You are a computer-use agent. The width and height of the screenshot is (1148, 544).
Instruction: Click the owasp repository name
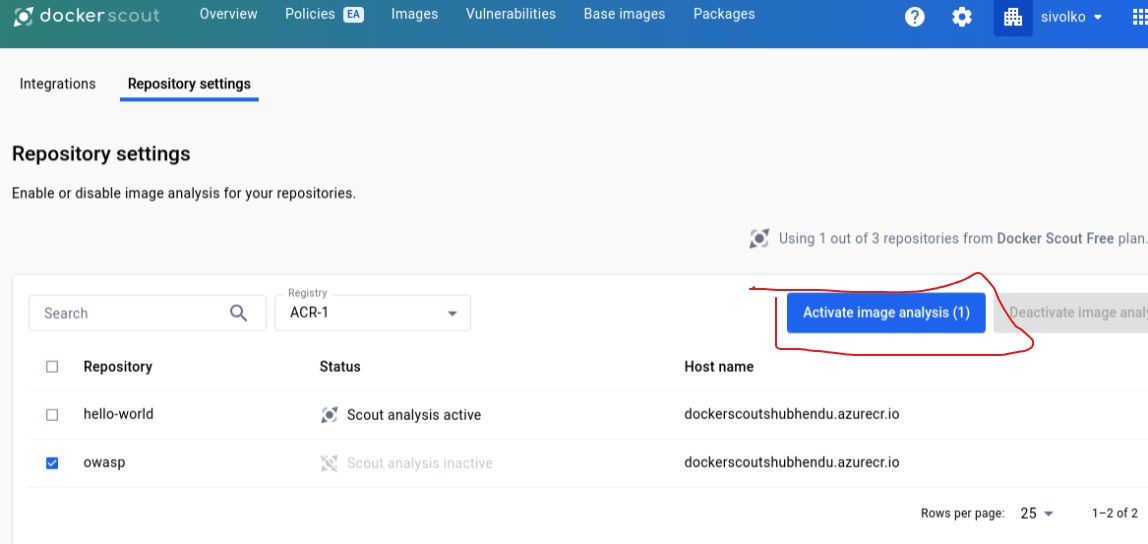click(x=104, y=463)
